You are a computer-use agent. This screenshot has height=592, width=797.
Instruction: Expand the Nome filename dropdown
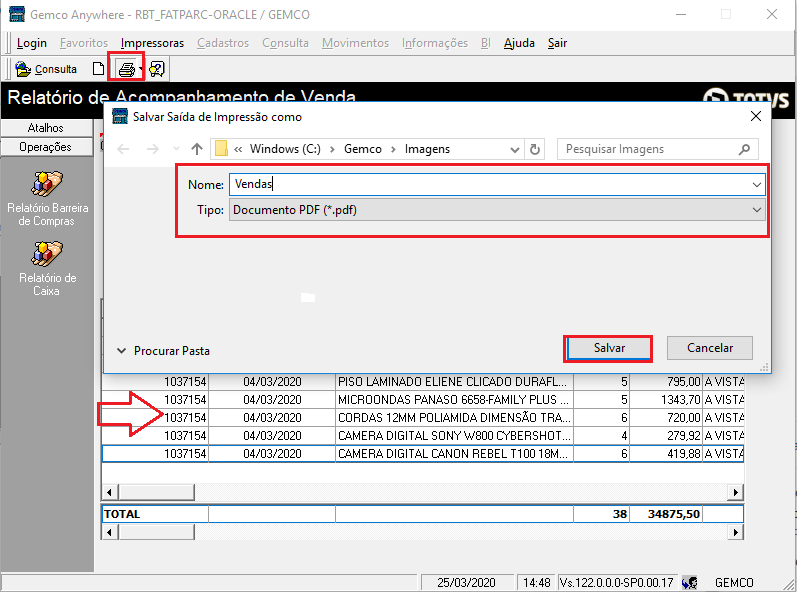point(757,184)
